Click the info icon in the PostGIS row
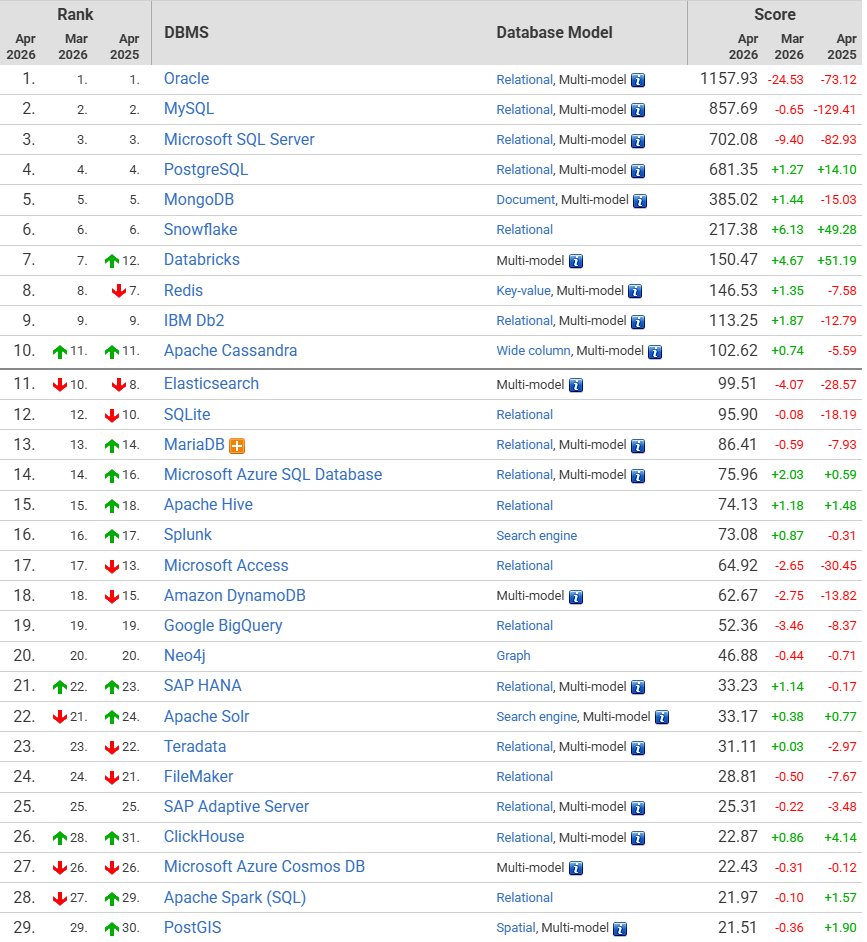This screenshot has width=867, height=942. pos(620,929)
